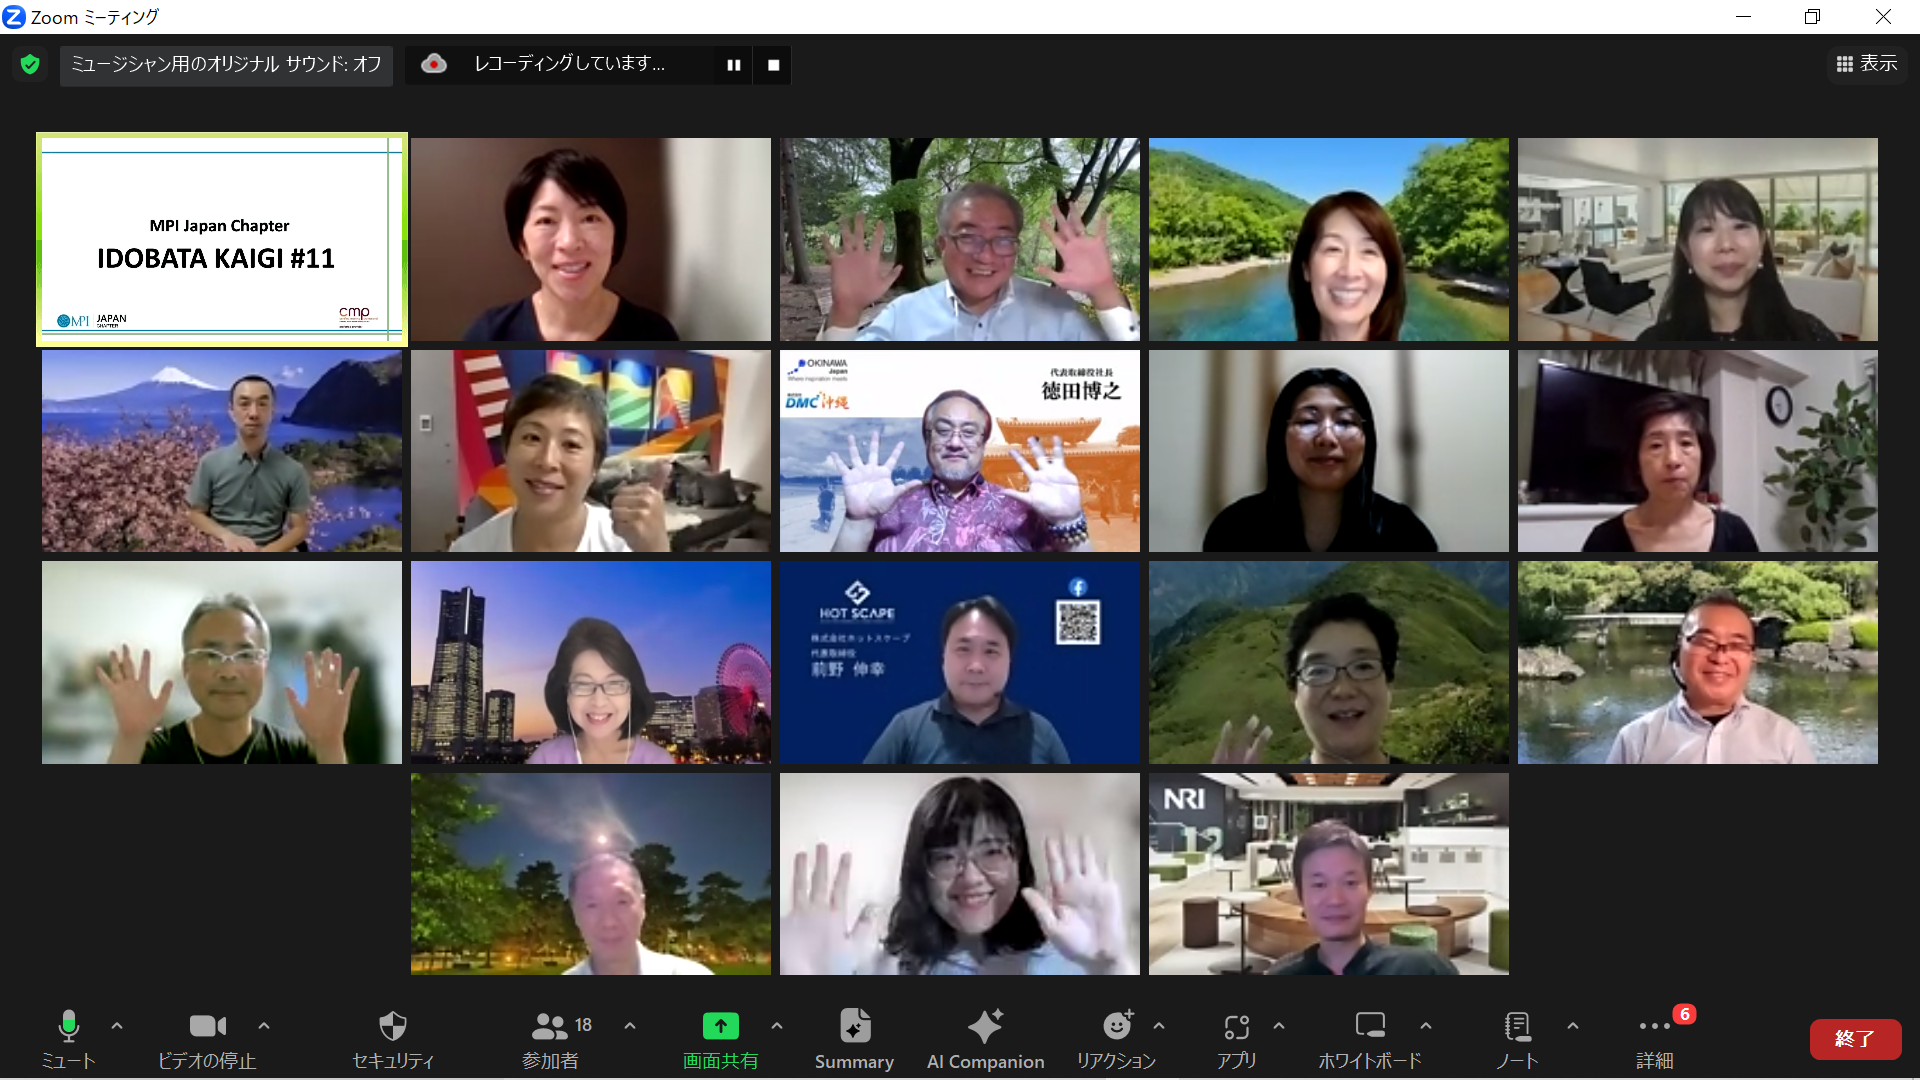Expand the participants options arrow
Screen dimensions: 1920x1080
pyautogui.click(x=630, y=1026)
